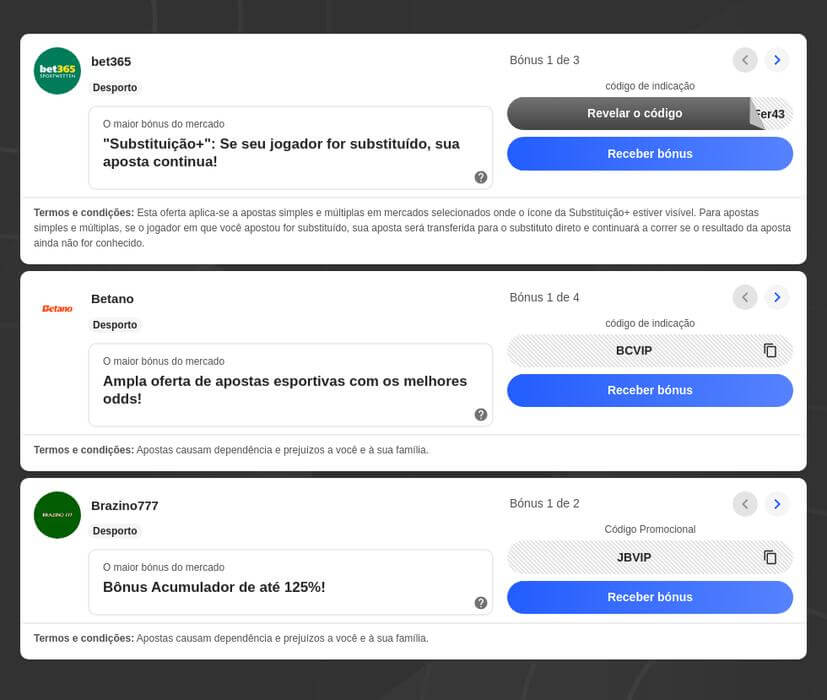Open the help question mark on the Betano offer
The image size is (827, 700).
(x=481, y=413)
